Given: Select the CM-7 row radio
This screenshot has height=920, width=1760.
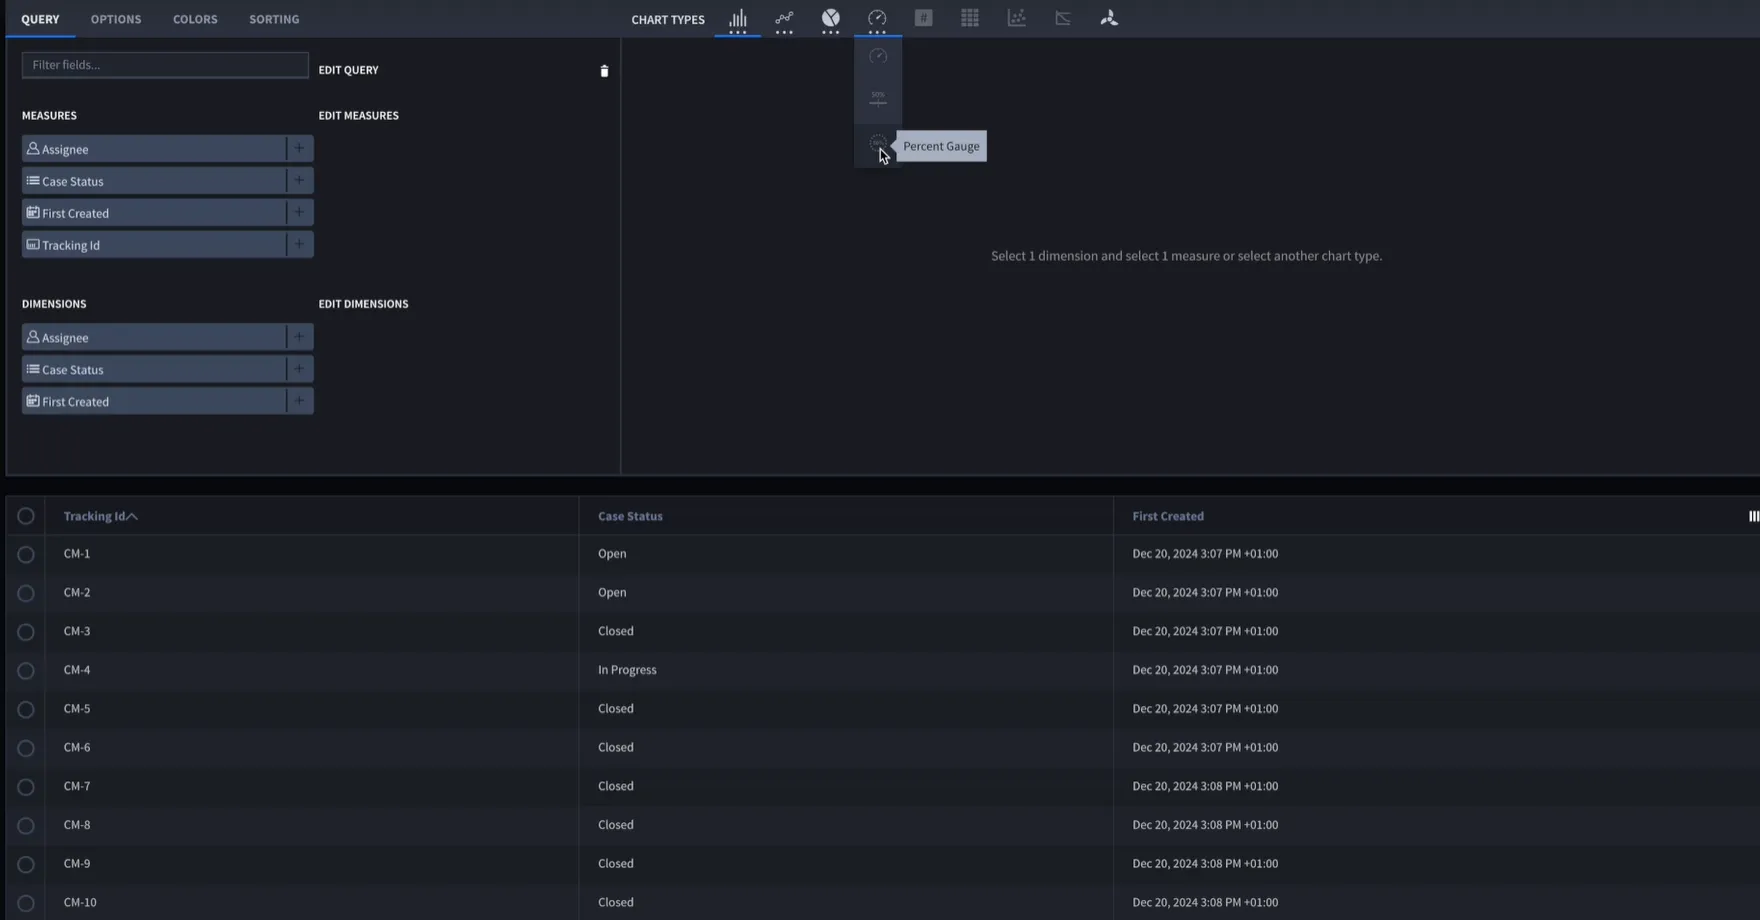Looking at the screenshot, I should (x=26, y=787).
